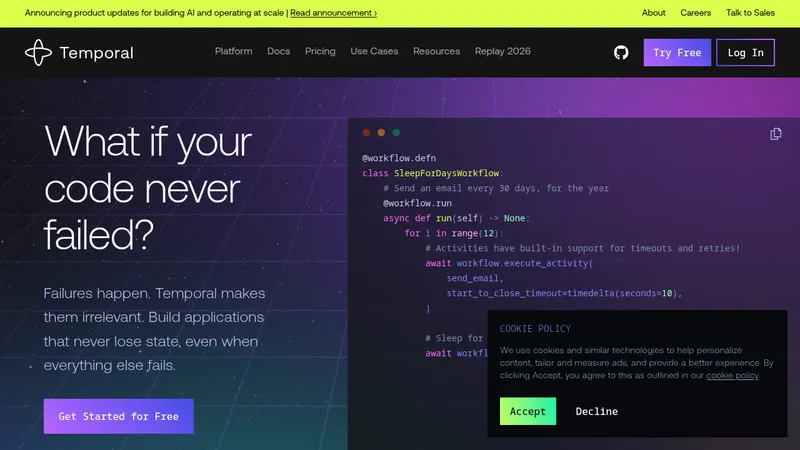The image size is (800, 450).
Task: Open the Use Cases menu
Action: click(374, 51)
